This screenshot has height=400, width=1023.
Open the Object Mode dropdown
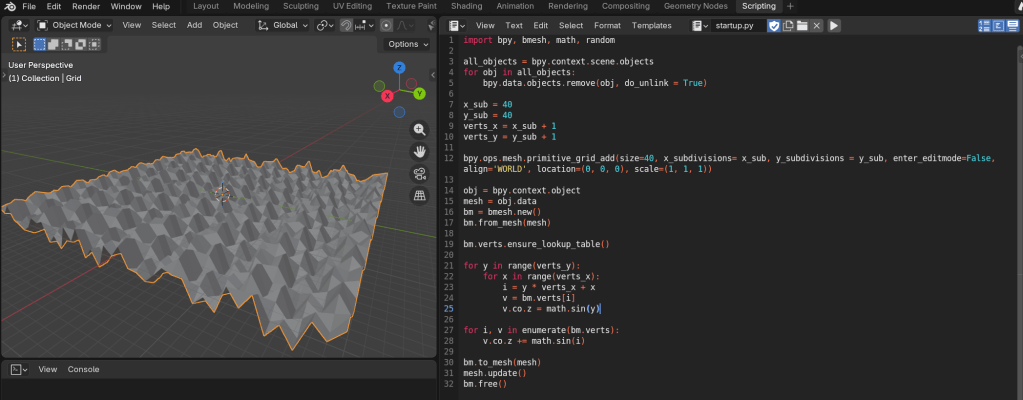pyautogui.click(x=75, y=25)
